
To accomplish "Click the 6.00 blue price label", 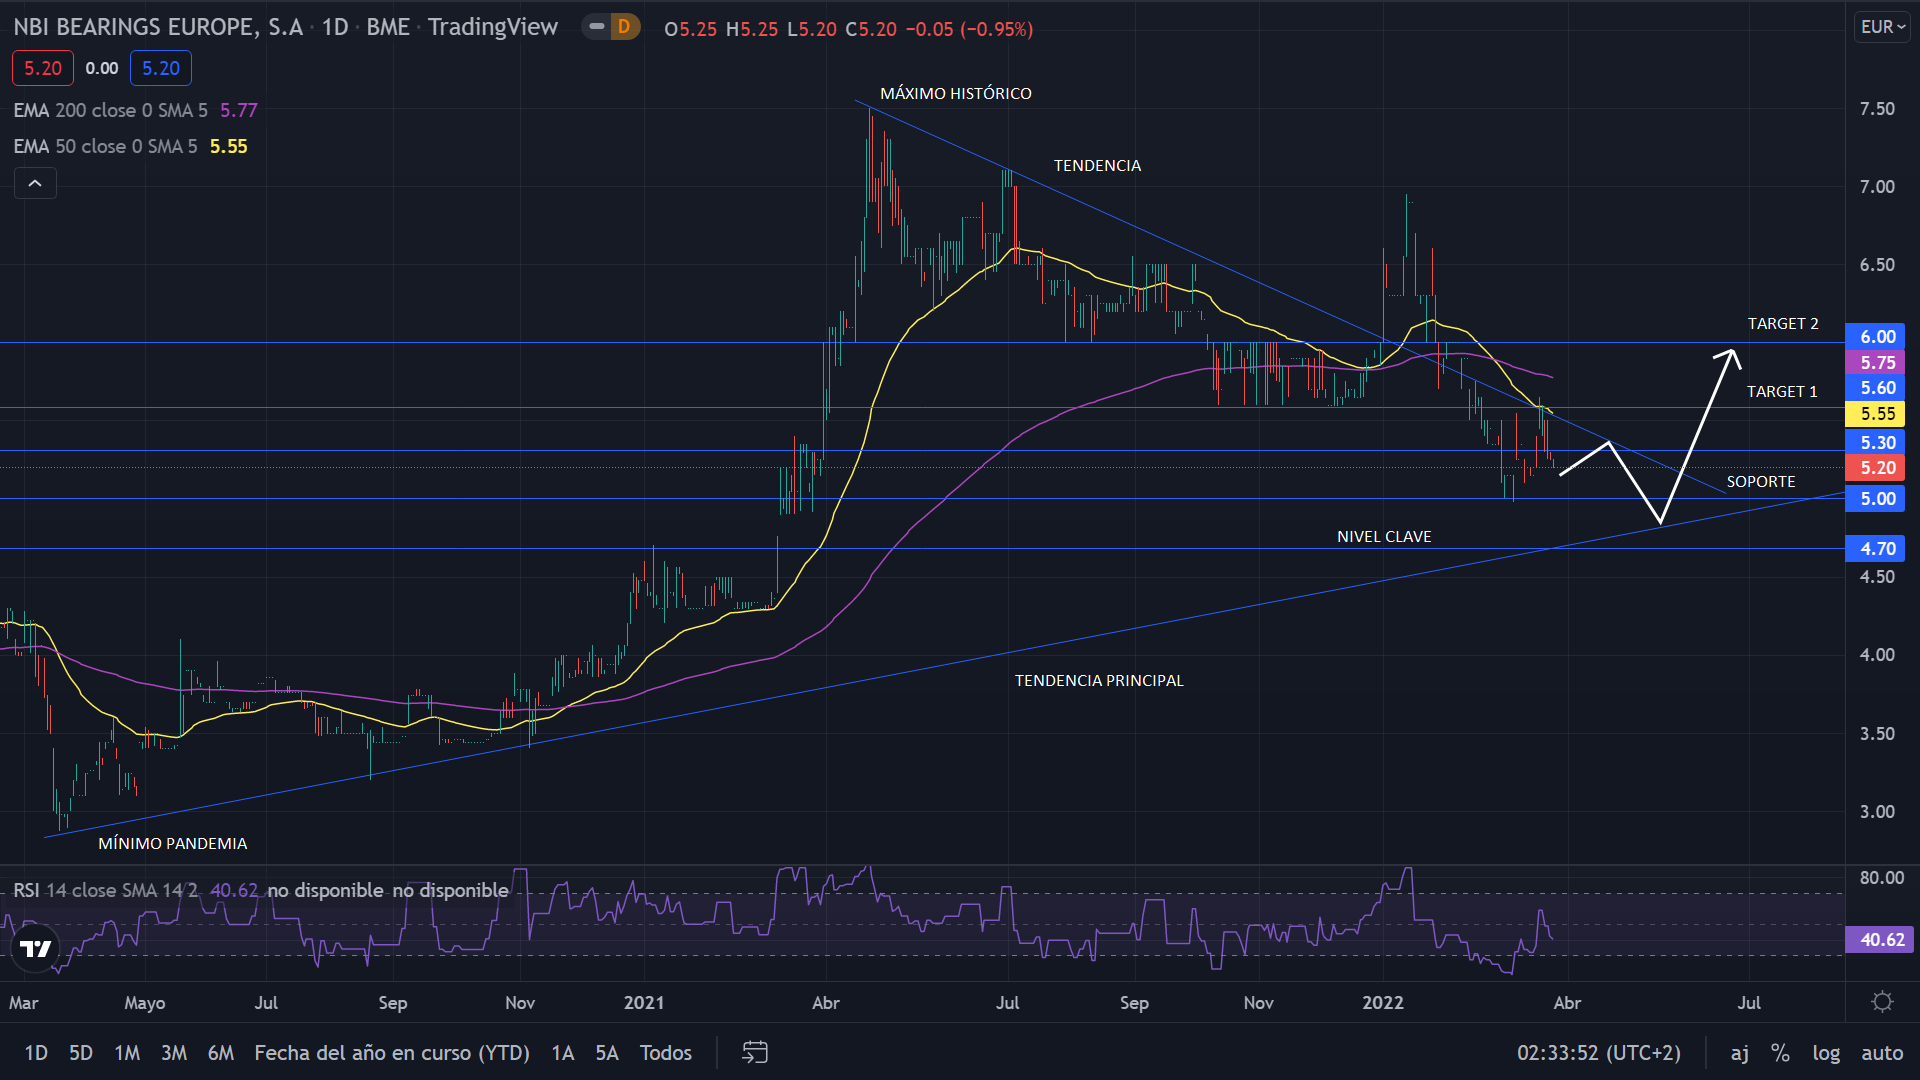I will 1876,337.
